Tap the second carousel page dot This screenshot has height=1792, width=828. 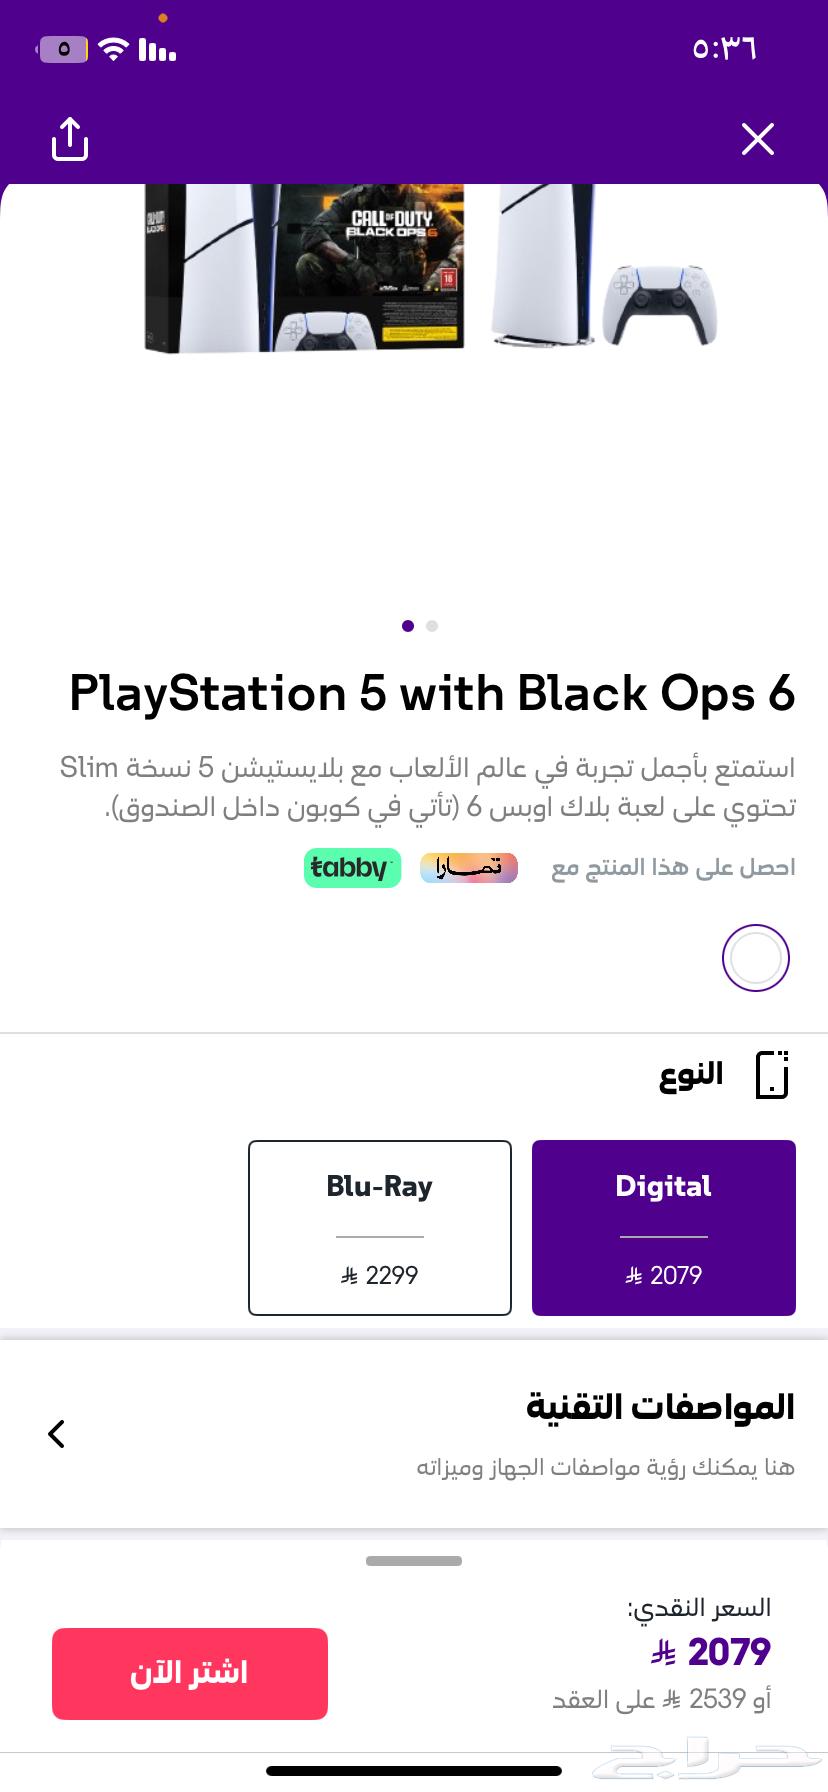432,626
